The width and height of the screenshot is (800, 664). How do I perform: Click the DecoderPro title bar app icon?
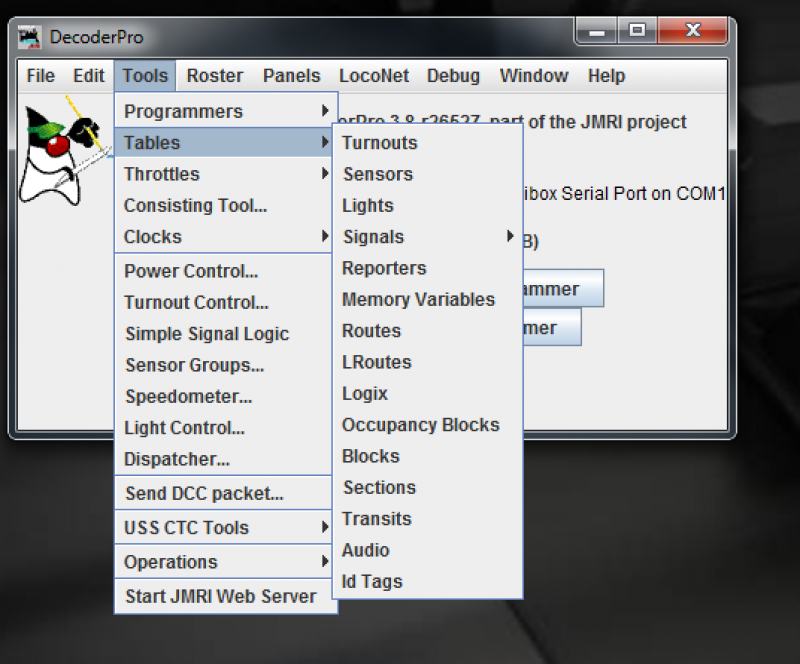(29, 37)
